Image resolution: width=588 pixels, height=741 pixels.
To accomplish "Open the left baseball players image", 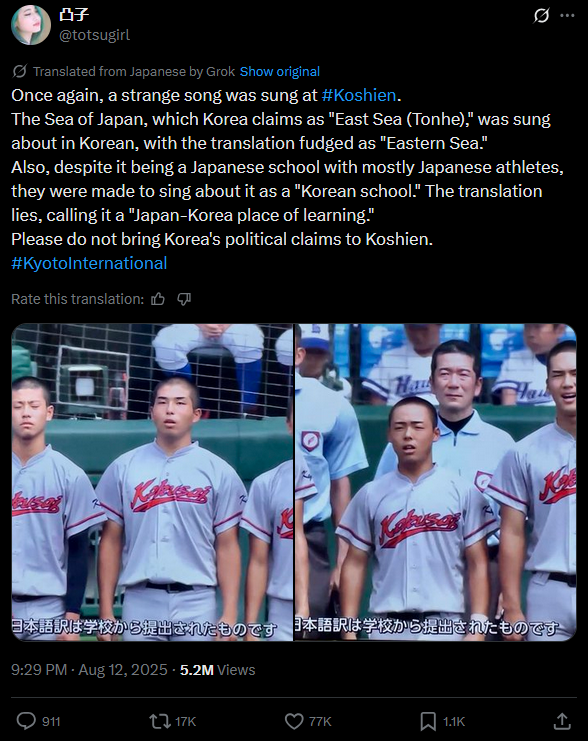I will (x=152, y=482).
